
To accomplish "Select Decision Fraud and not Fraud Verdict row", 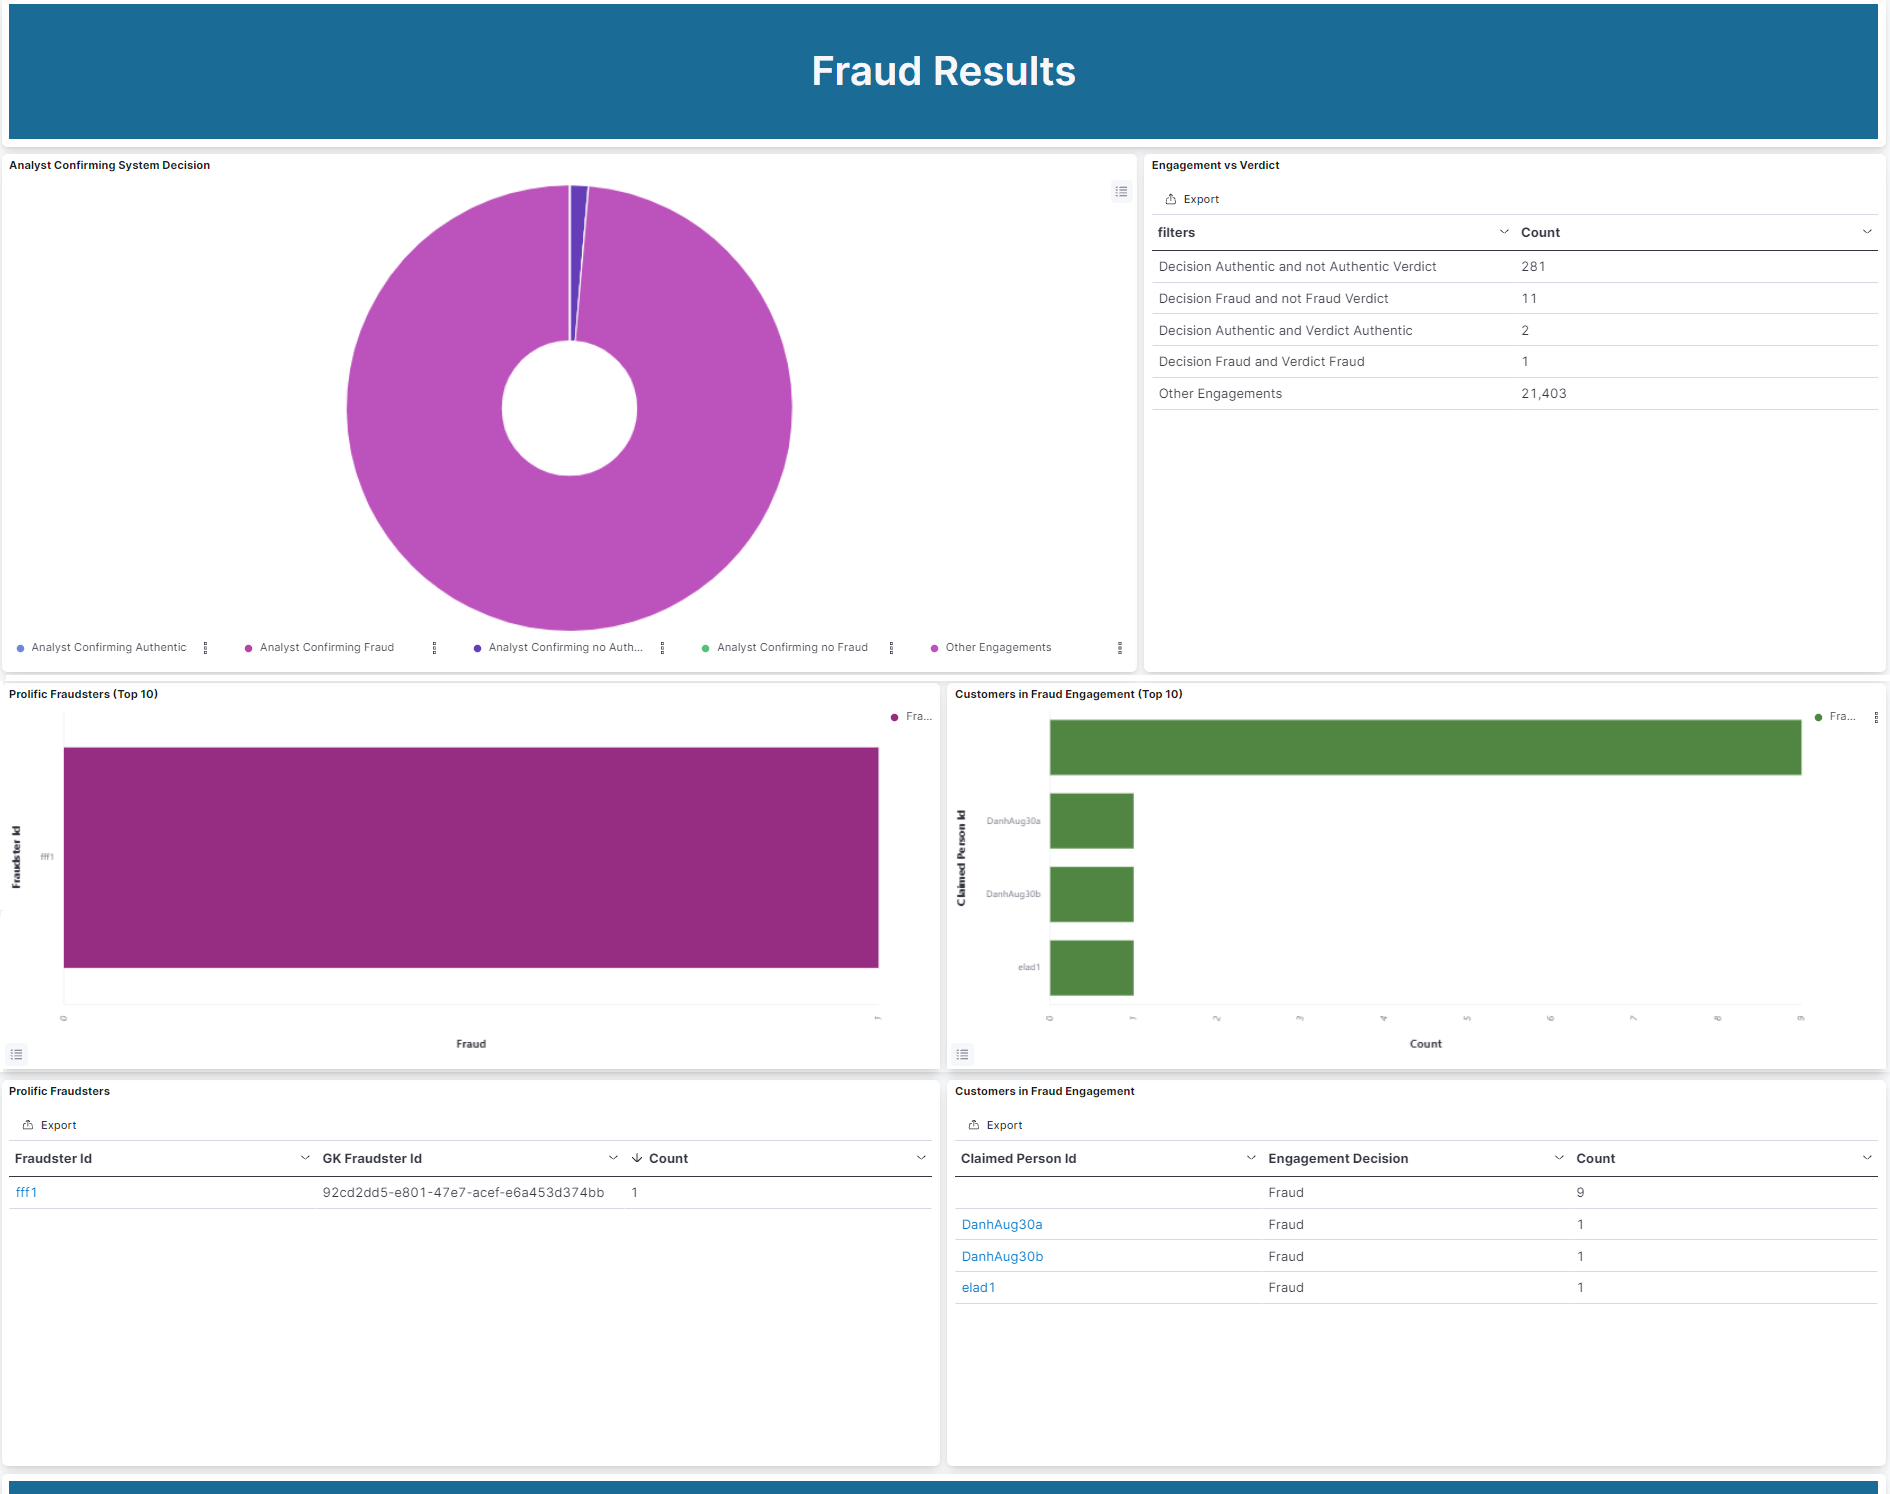I will coord(1515,299).
